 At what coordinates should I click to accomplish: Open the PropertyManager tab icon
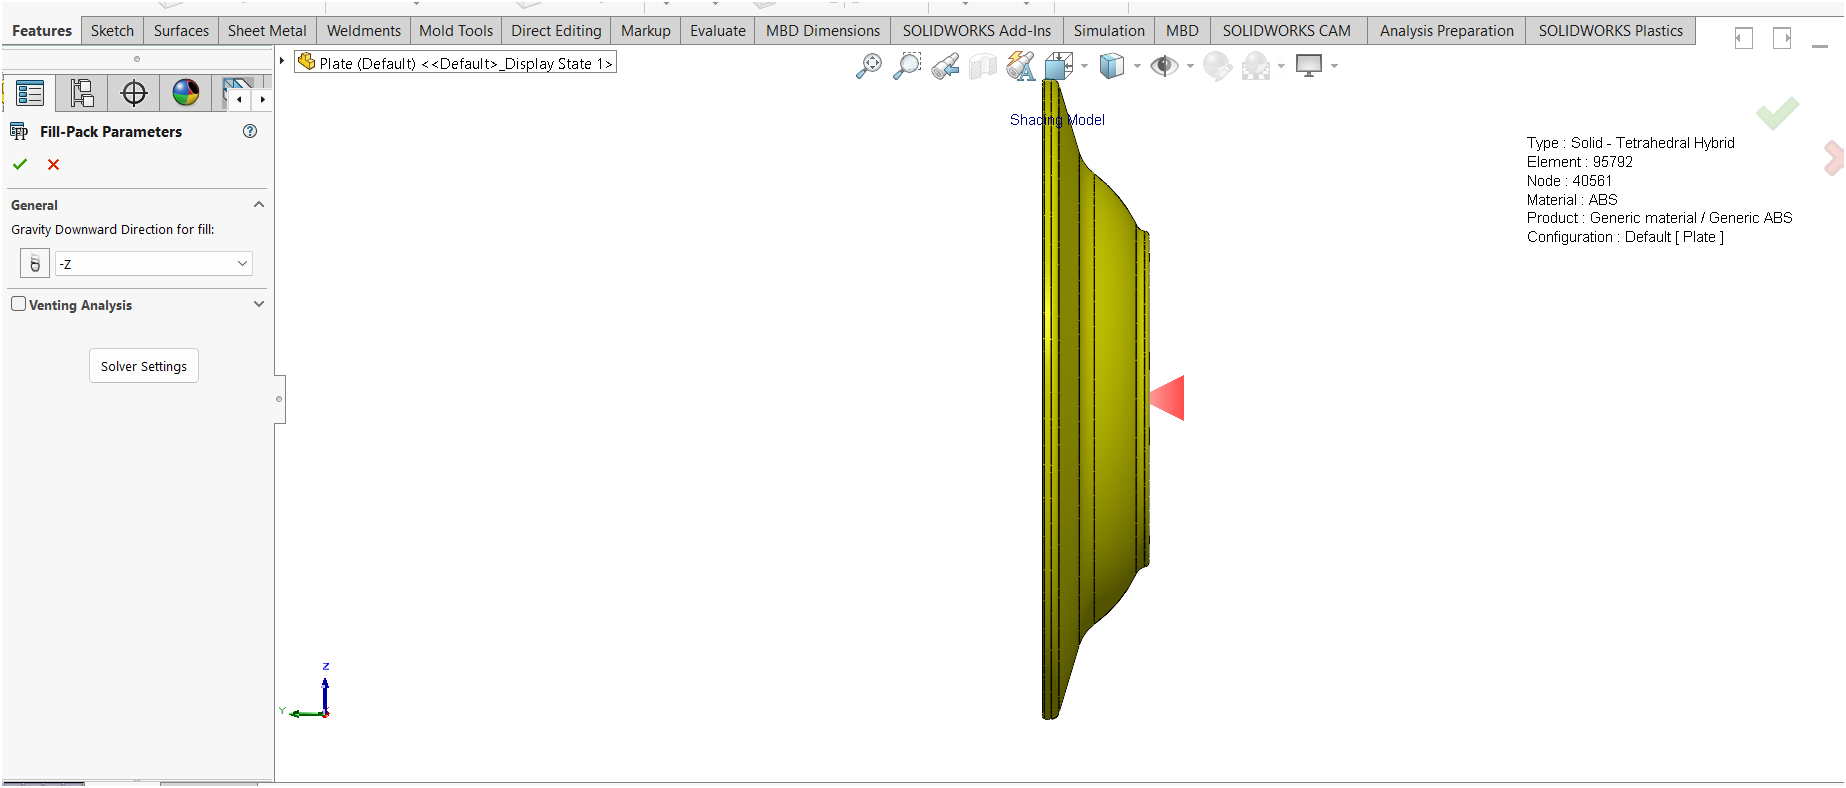(30, 93)
